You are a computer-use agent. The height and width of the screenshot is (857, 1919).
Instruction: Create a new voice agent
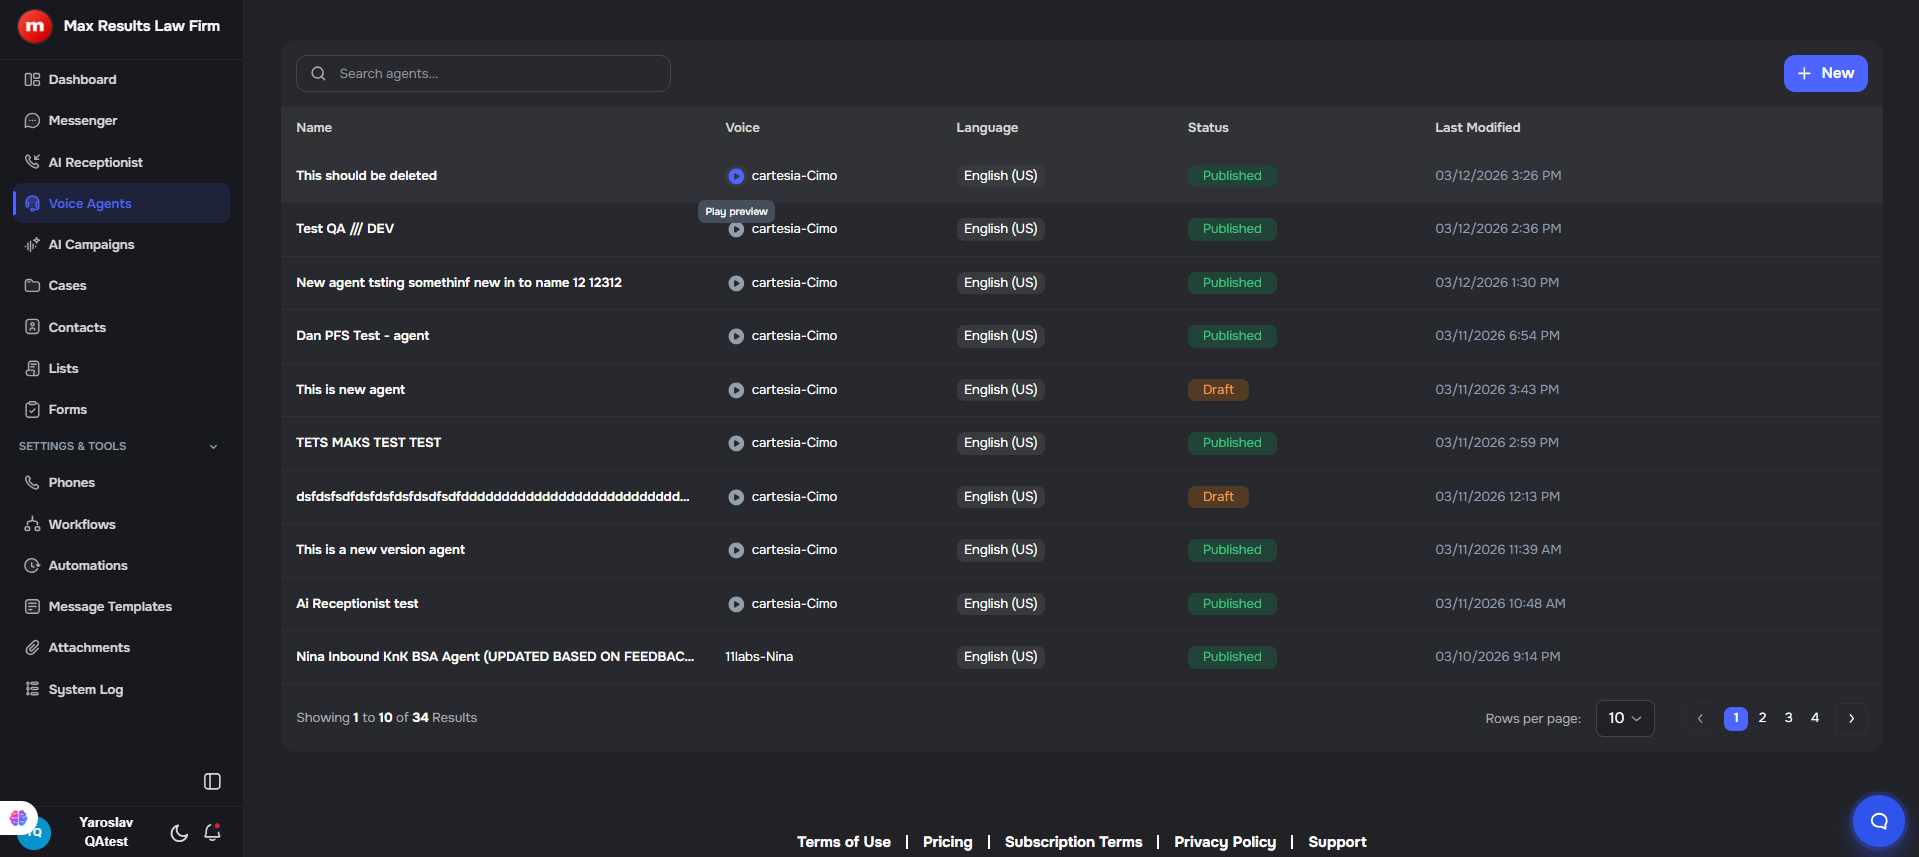click(1825, 74)
